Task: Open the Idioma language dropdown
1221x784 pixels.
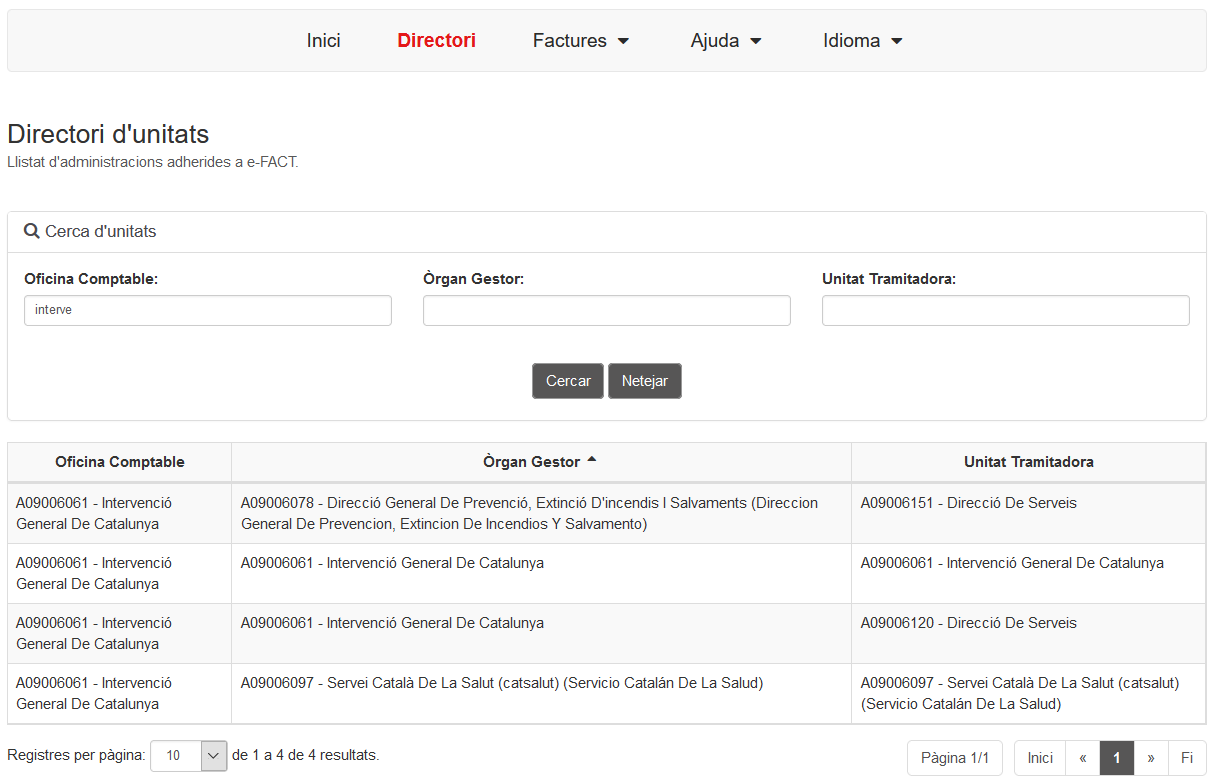Action: [862, 41]
